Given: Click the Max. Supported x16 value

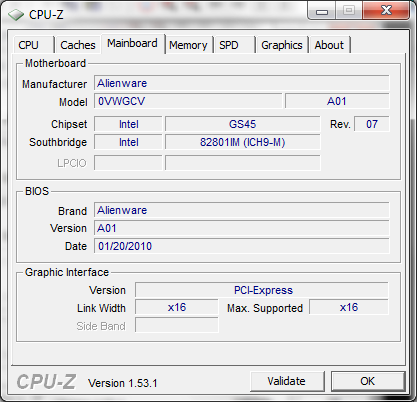Looking at the screenshot, I should pos(349,307).
